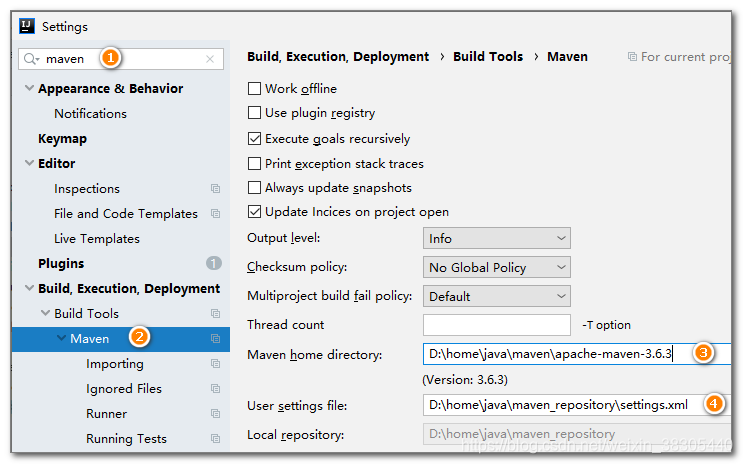Click the '-T option' hint text
Image resolution: width=743 pixels, height=464 pixels.
click(607, 325)
